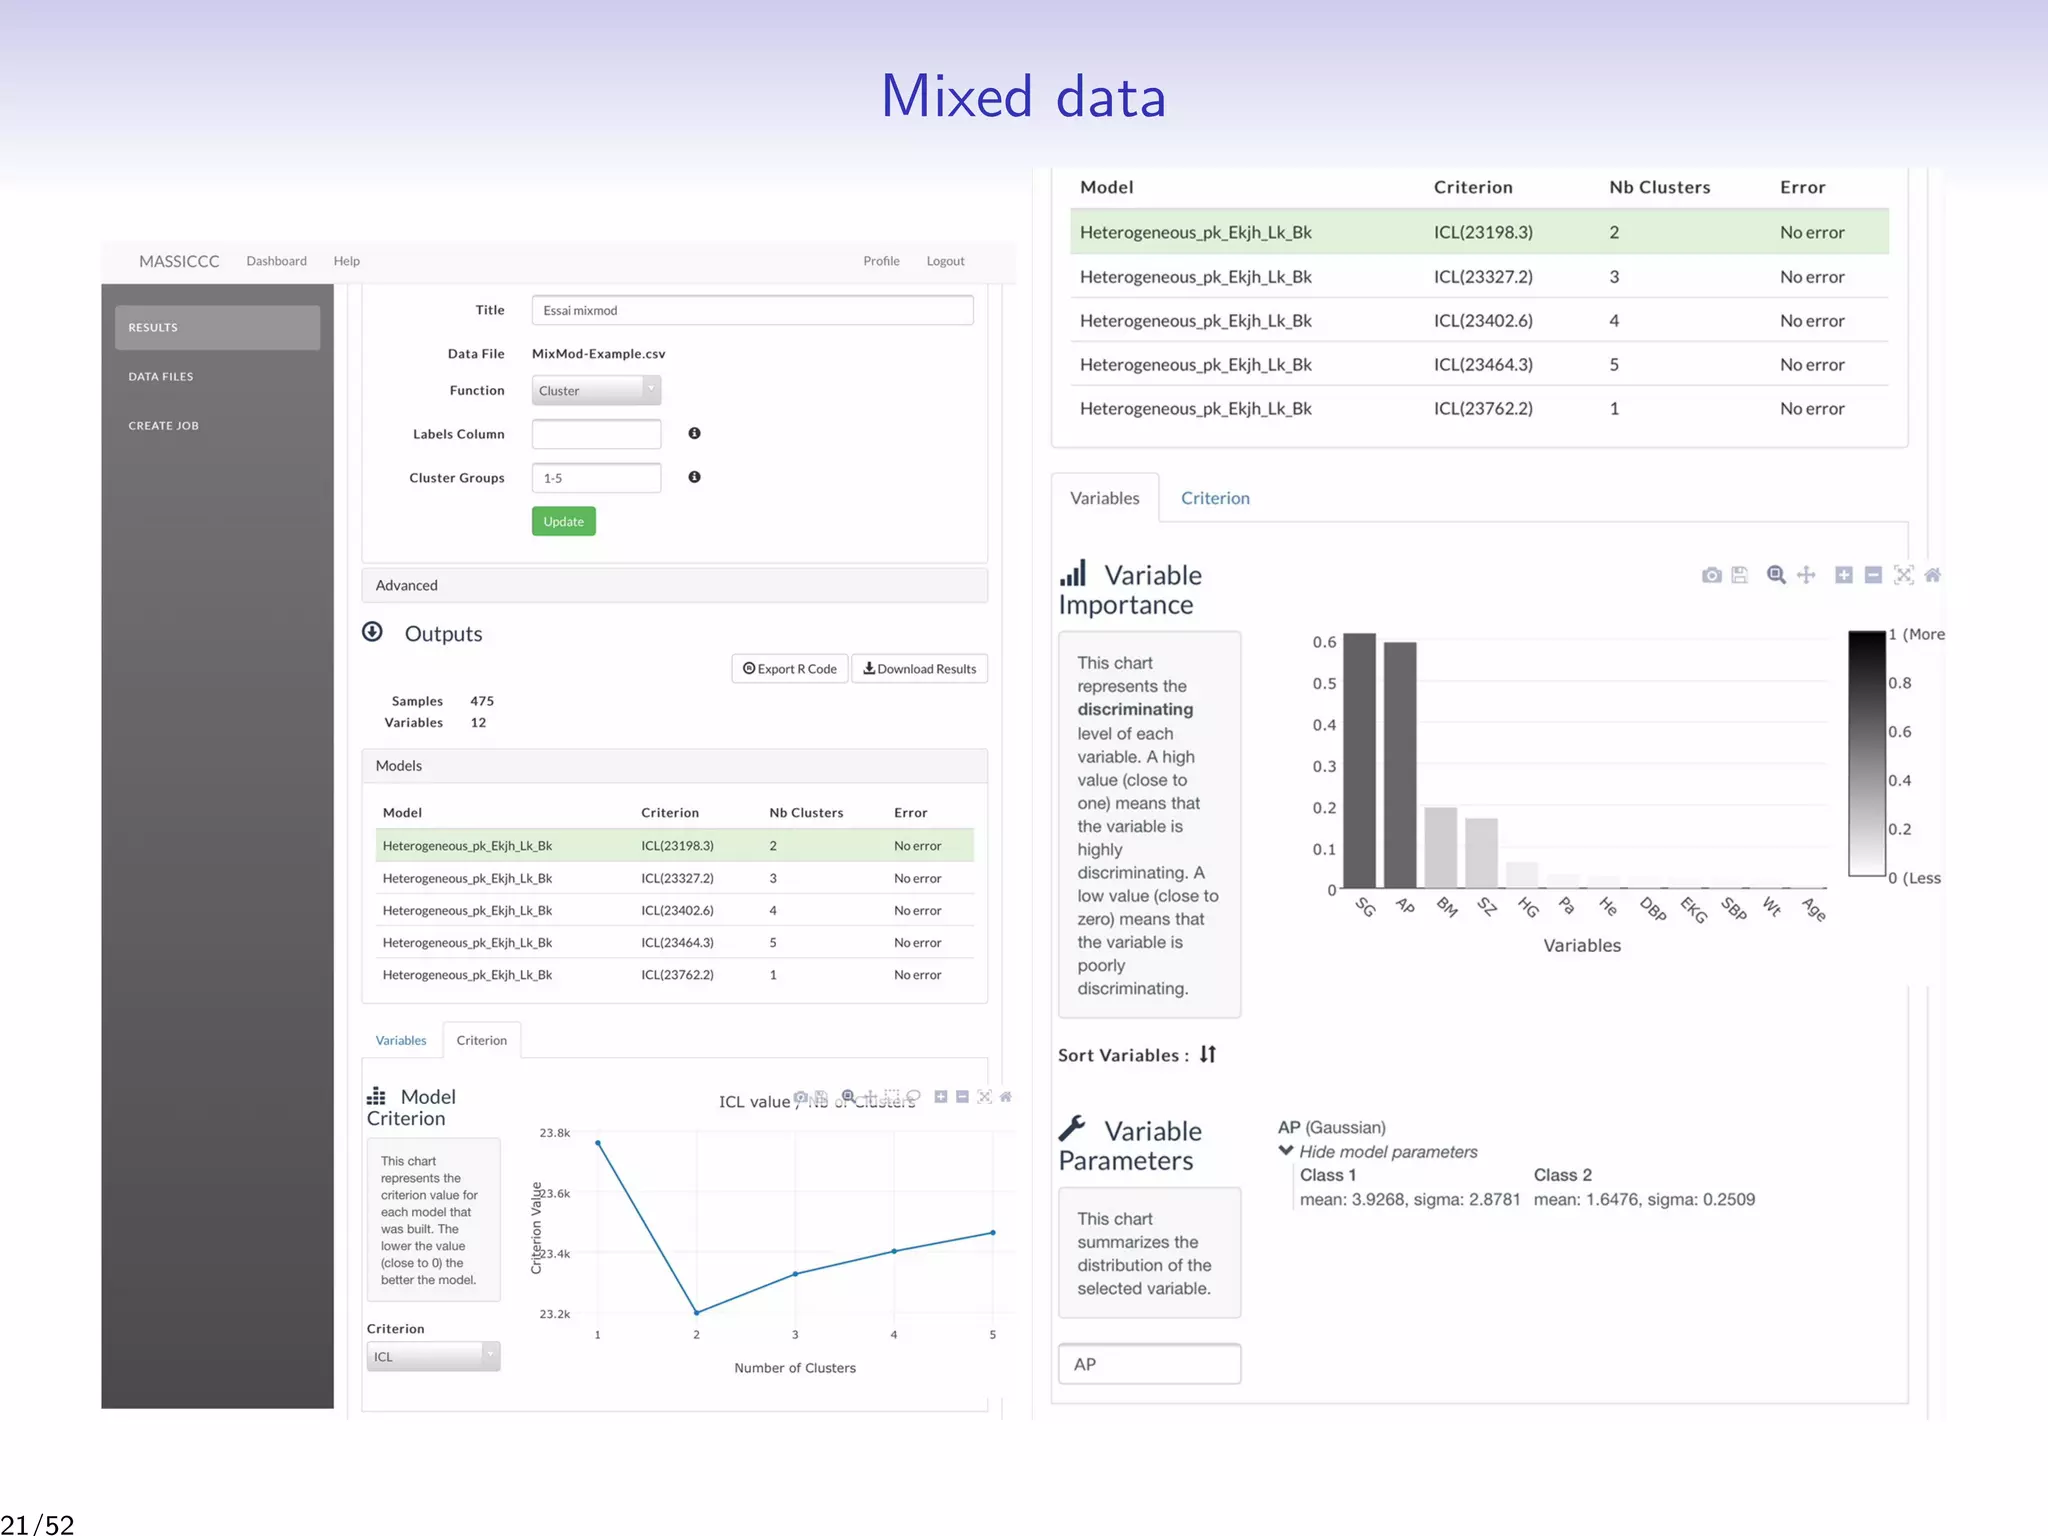The width and height of the screenshot is (2048, 1536).
Task: Click the floppy-disk save icon above the Variable Importance chart
Action: point(1740,575)
